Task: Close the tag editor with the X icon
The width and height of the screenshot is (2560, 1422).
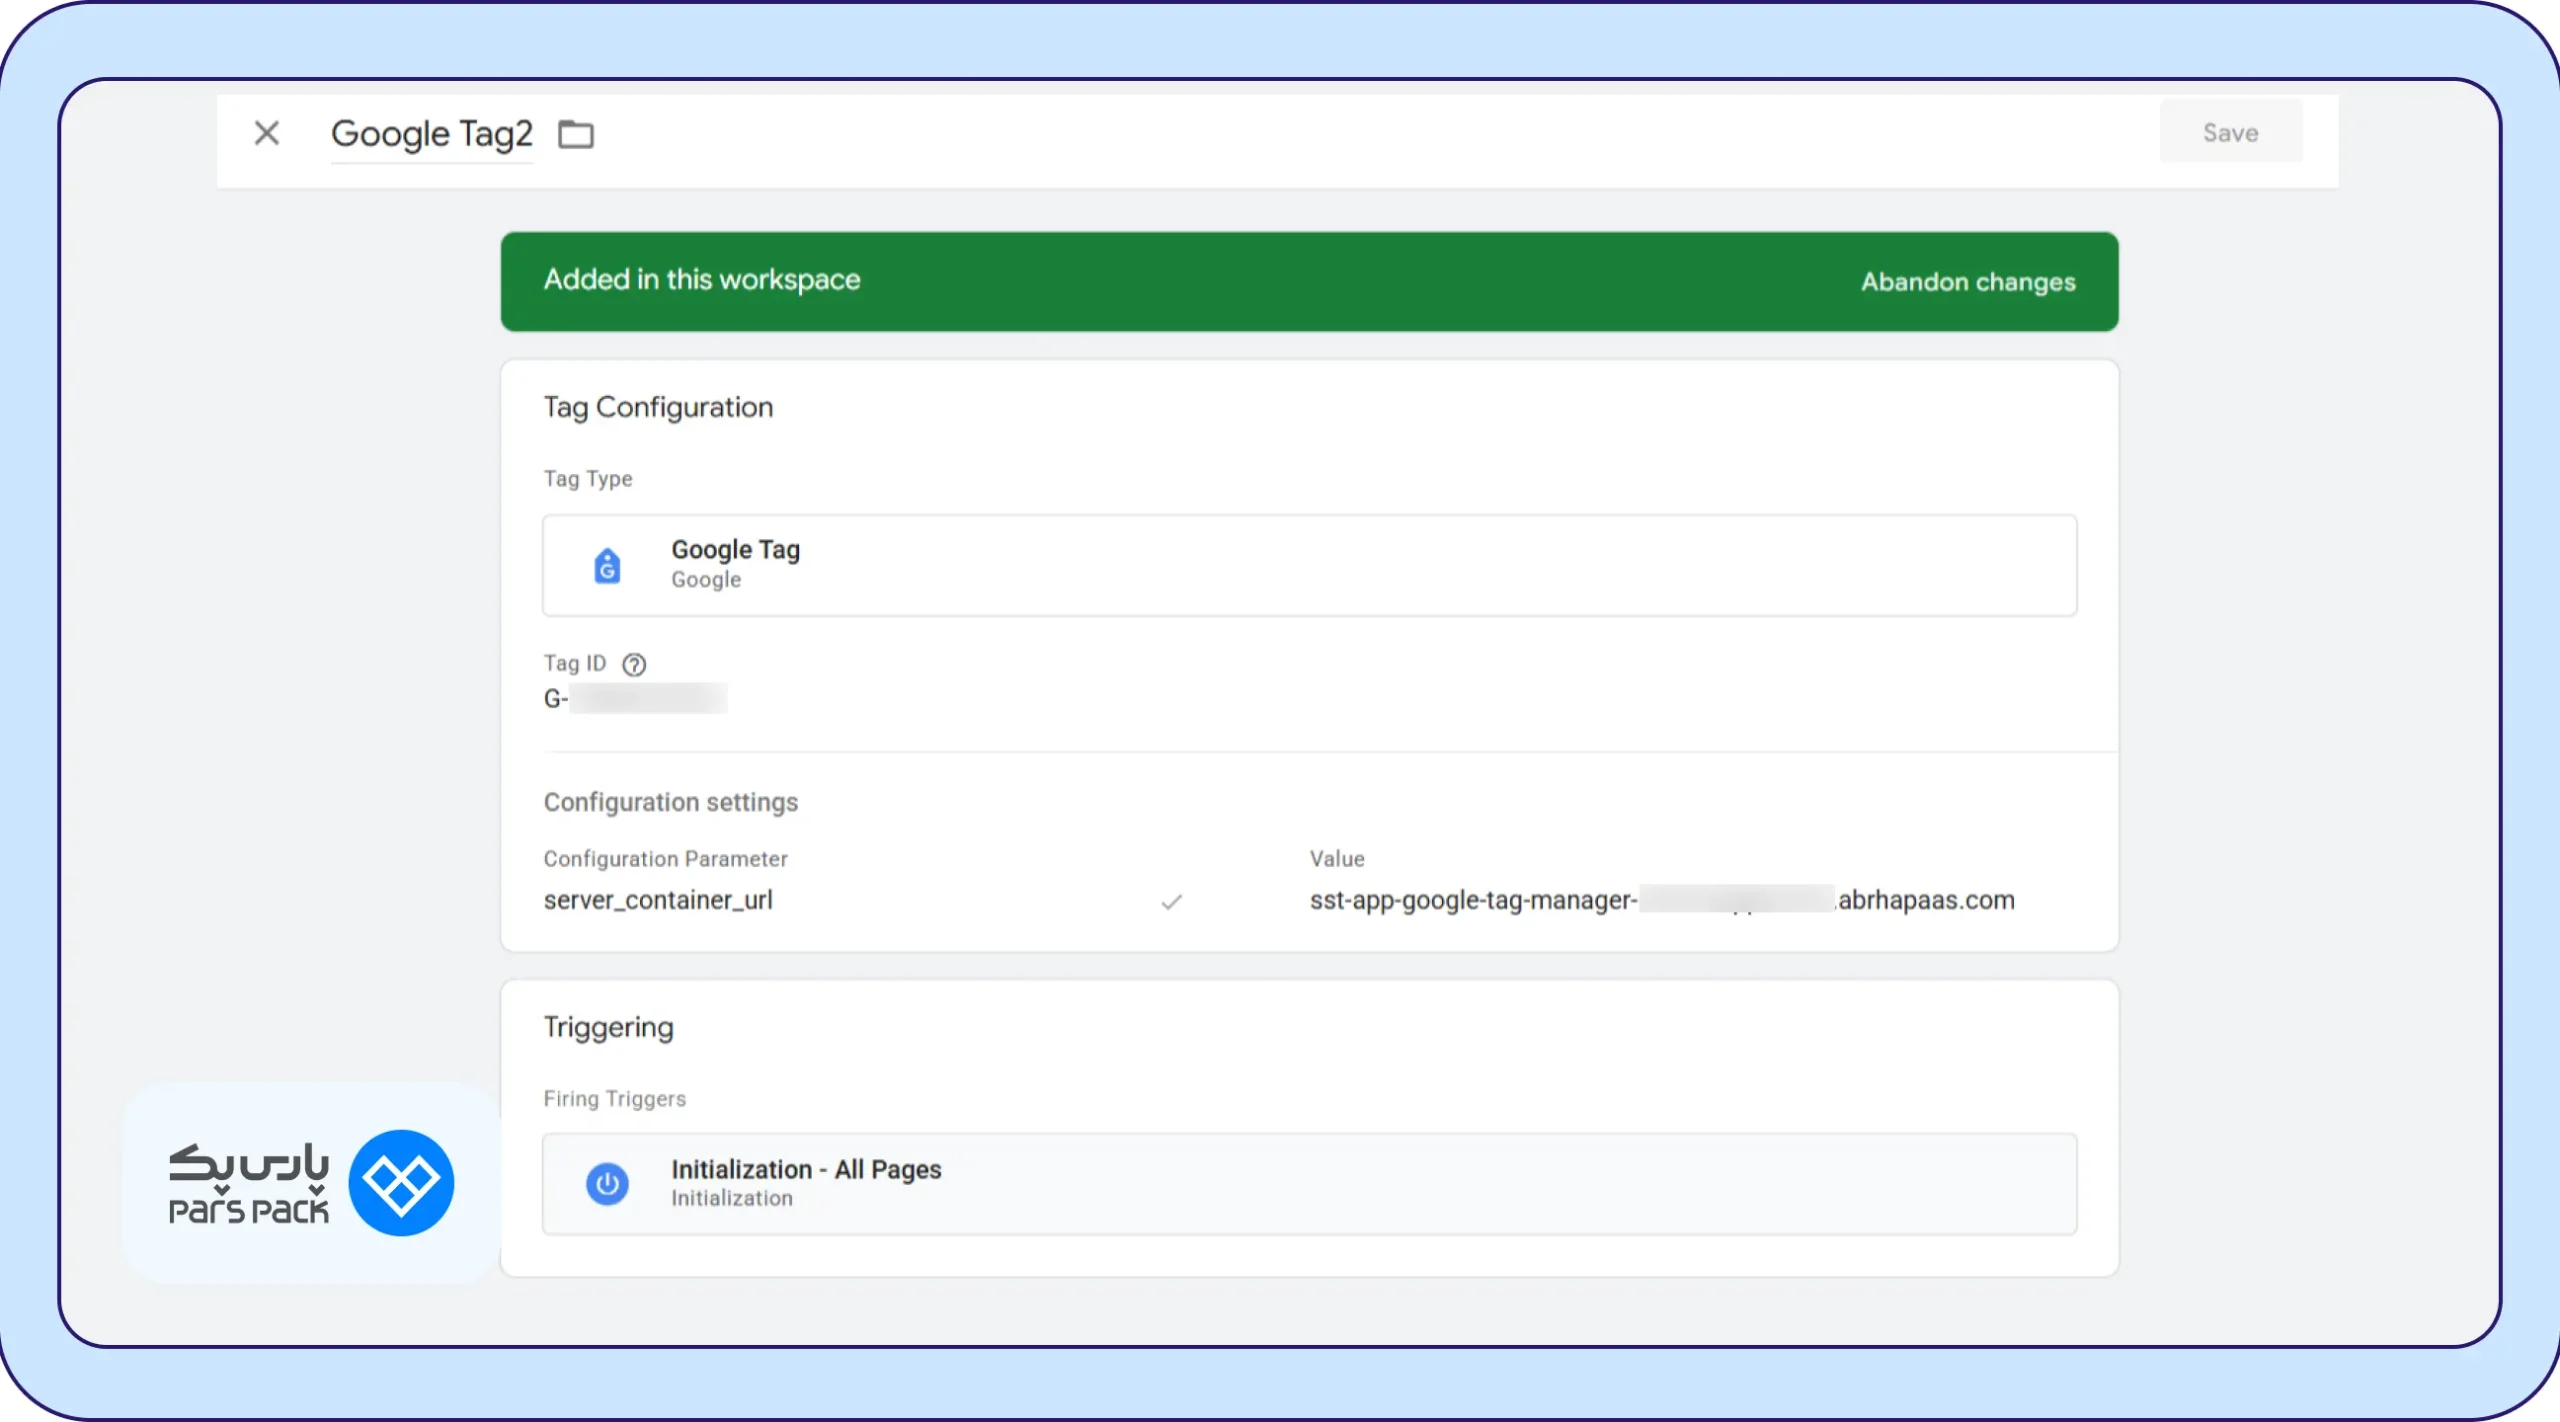Action: click(267, 133)
